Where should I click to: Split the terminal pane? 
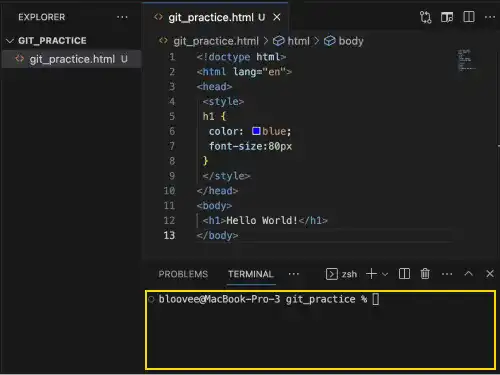tap(404, 274)
